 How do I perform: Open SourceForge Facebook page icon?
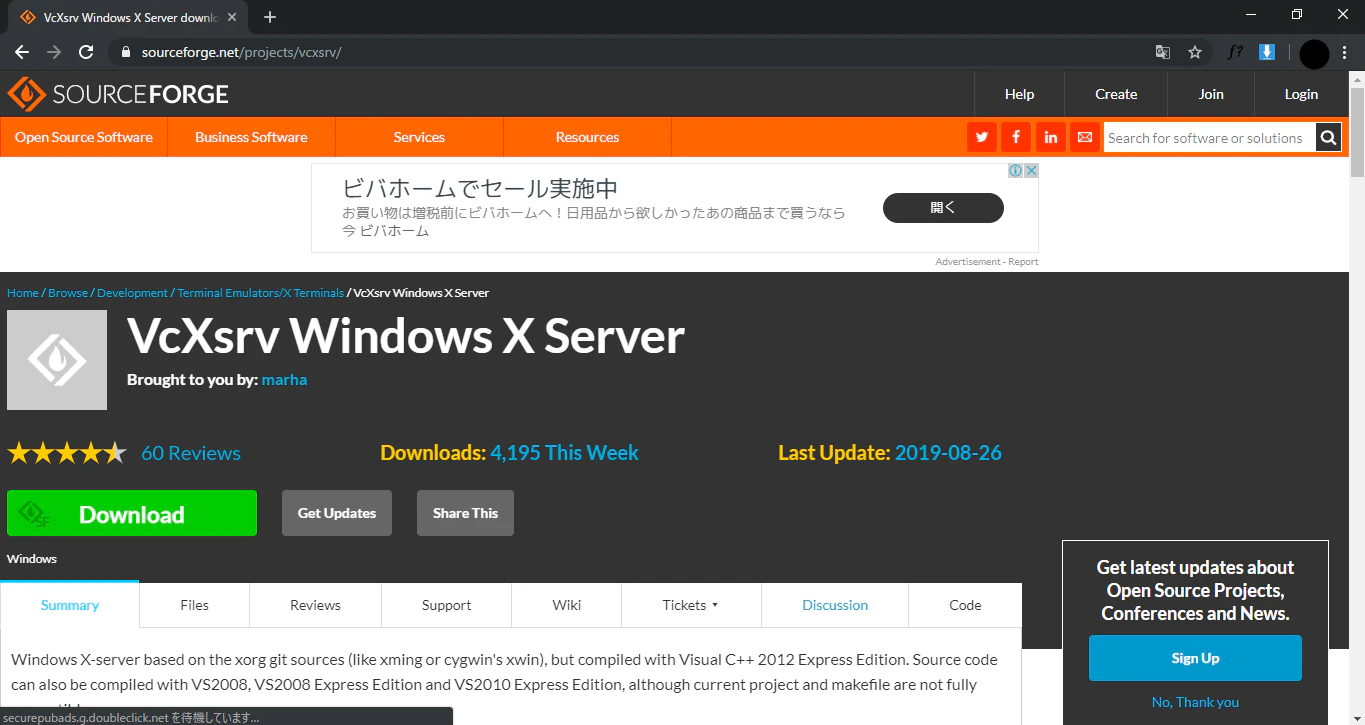[x=1016, y=137]
